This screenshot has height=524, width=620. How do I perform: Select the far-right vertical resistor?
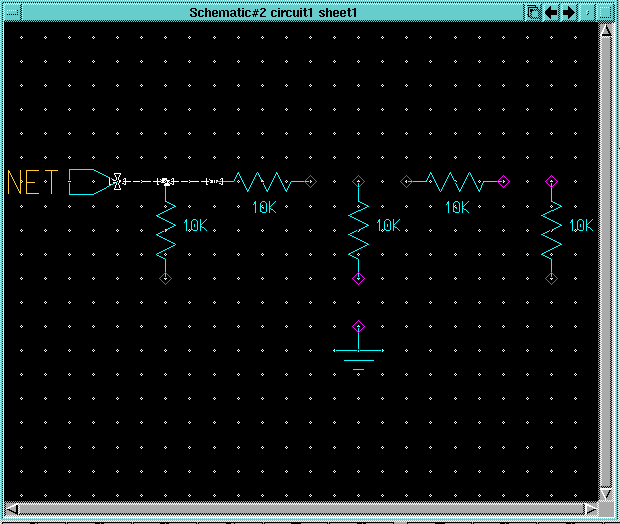(551, 230)
